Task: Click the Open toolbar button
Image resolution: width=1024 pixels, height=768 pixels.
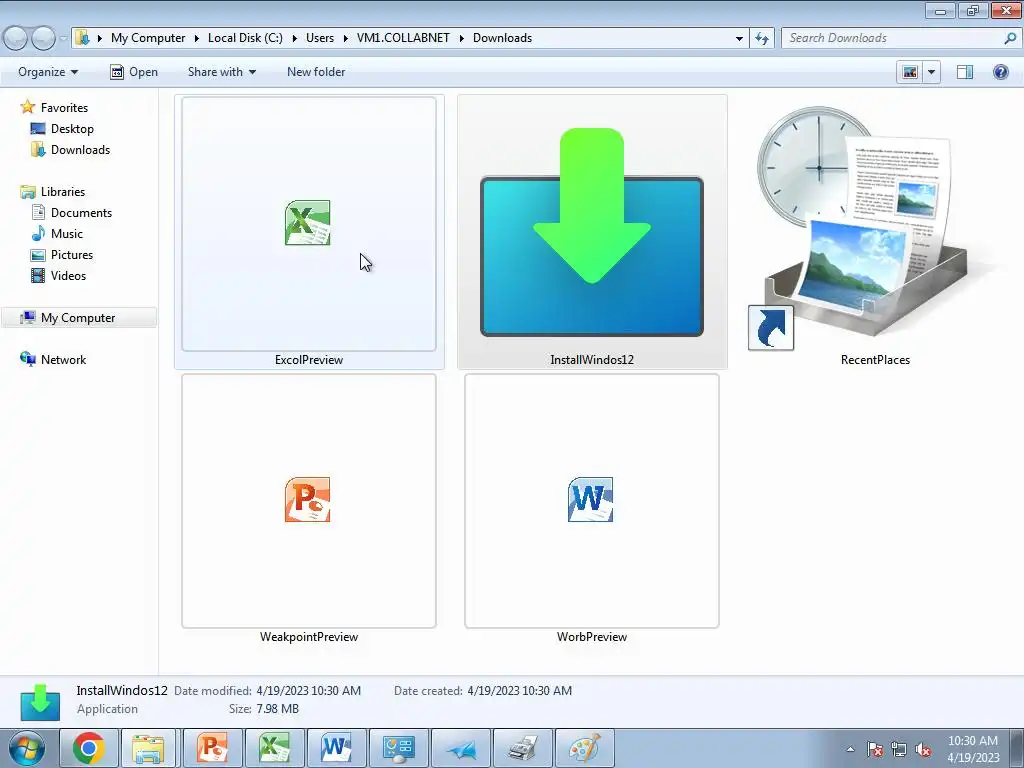Action: tap(134, 72)
